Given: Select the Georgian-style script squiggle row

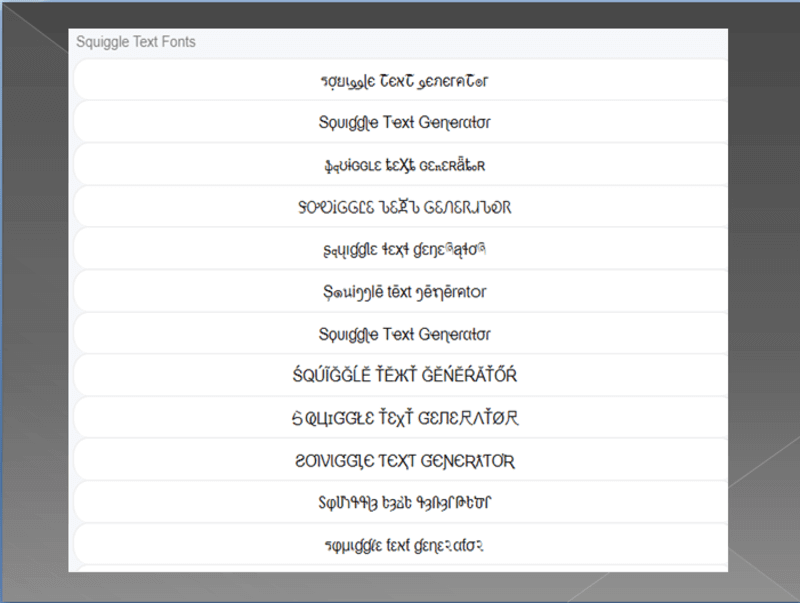Looking at the screenshot, I should [x=401, y=502].
